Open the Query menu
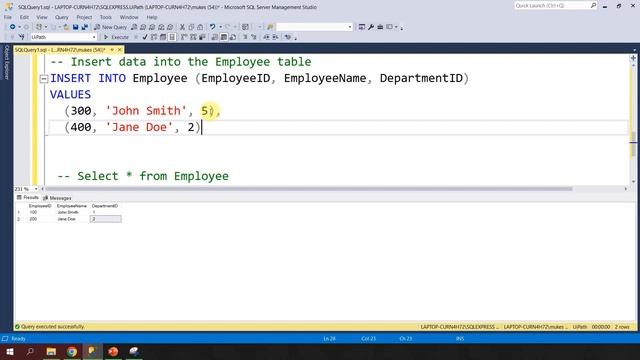 pyautogui.click(x=62, y=17)
